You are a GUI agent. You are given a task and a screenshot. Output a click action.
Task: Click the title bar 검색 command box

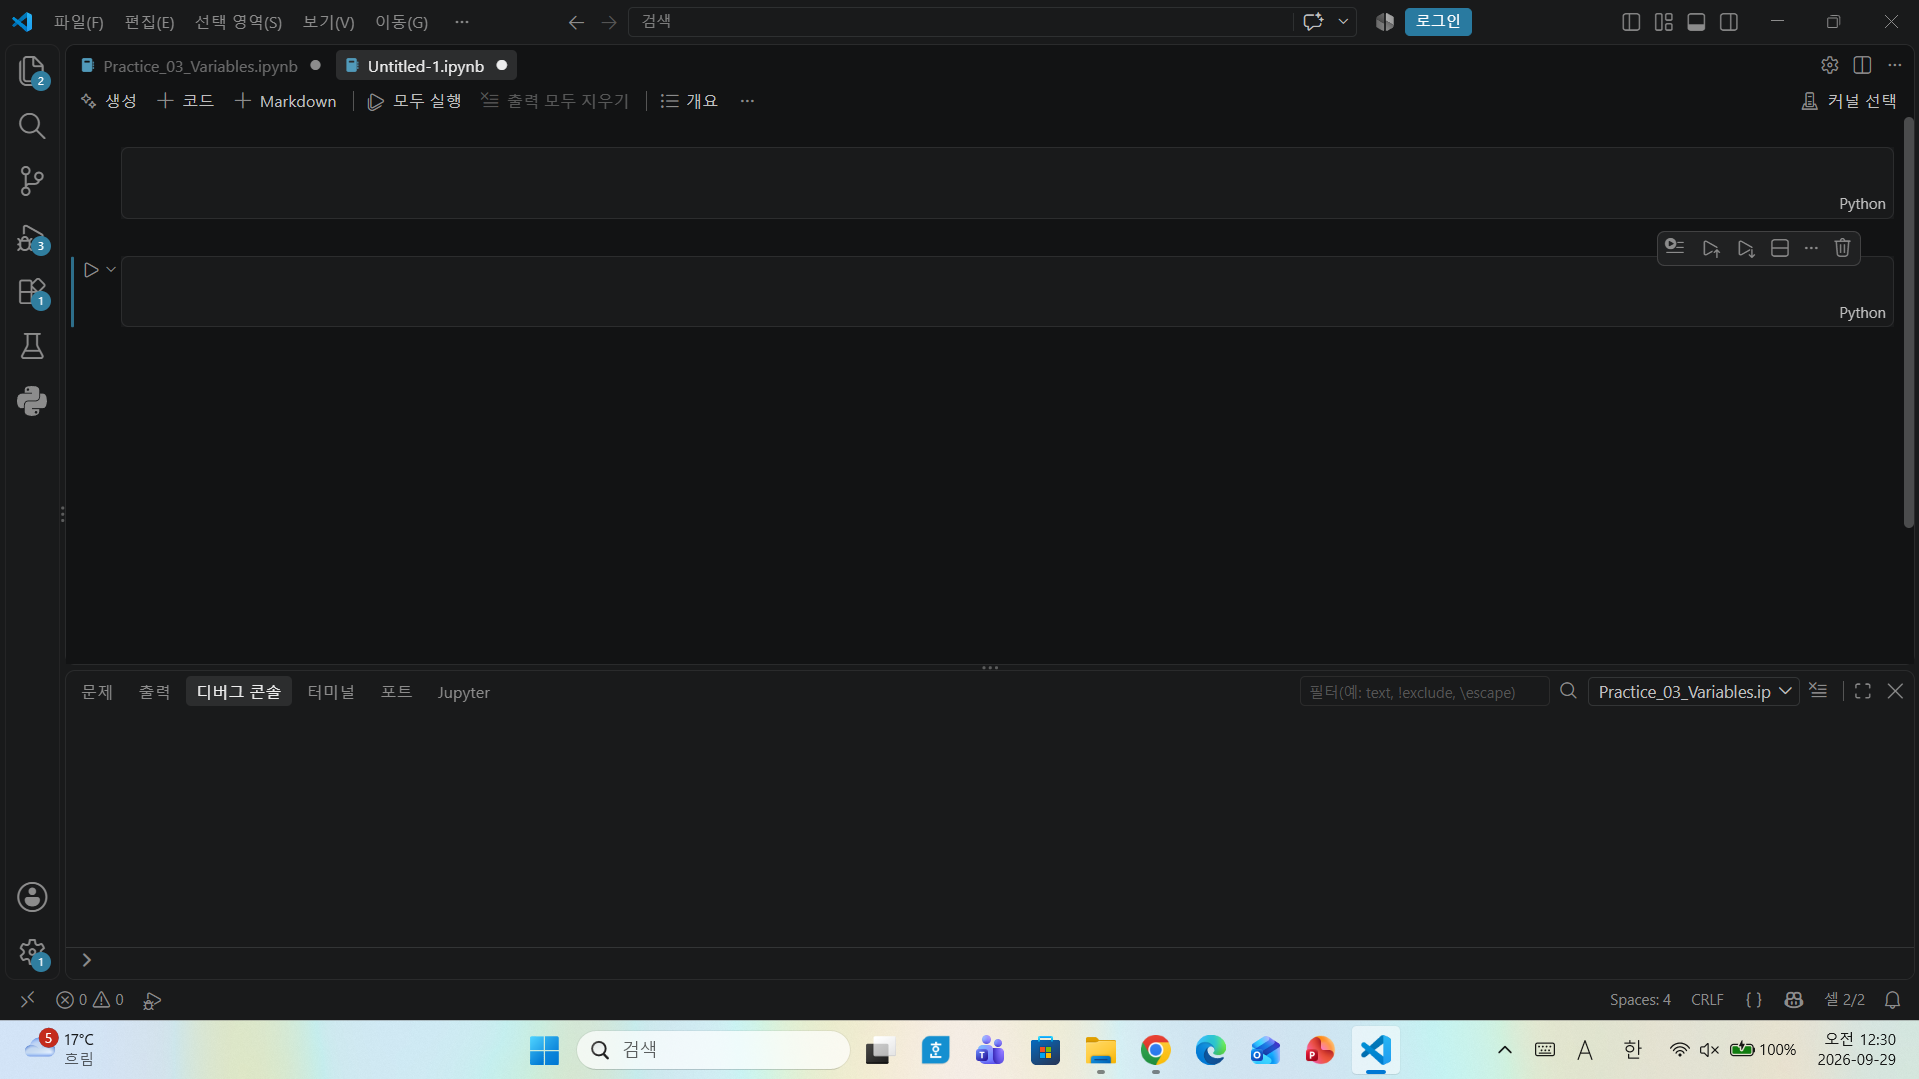click(960, 22)
